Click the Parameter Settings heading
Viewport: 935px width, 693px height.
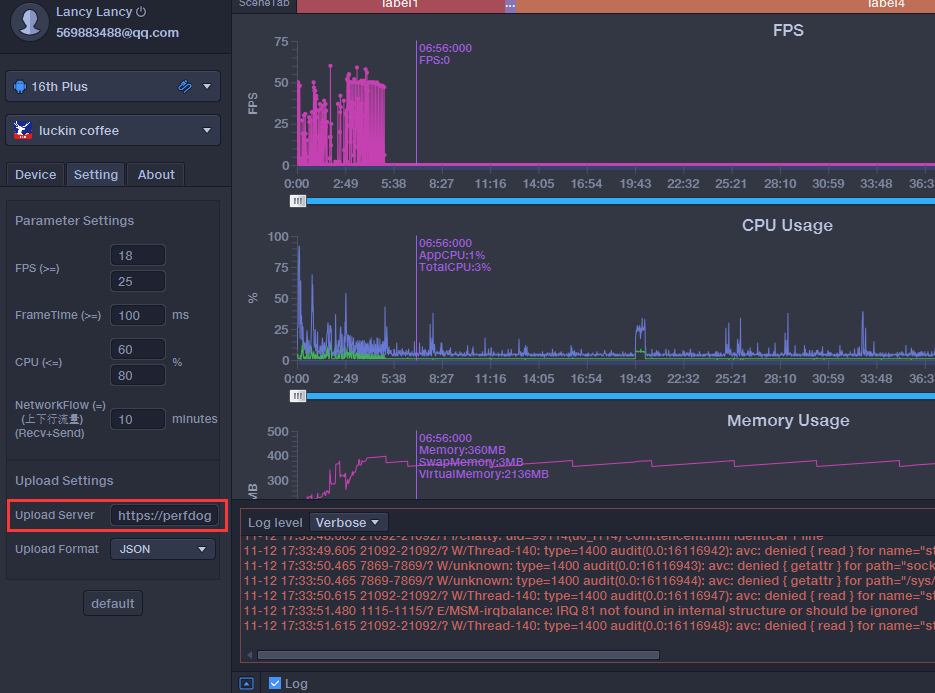75,221
